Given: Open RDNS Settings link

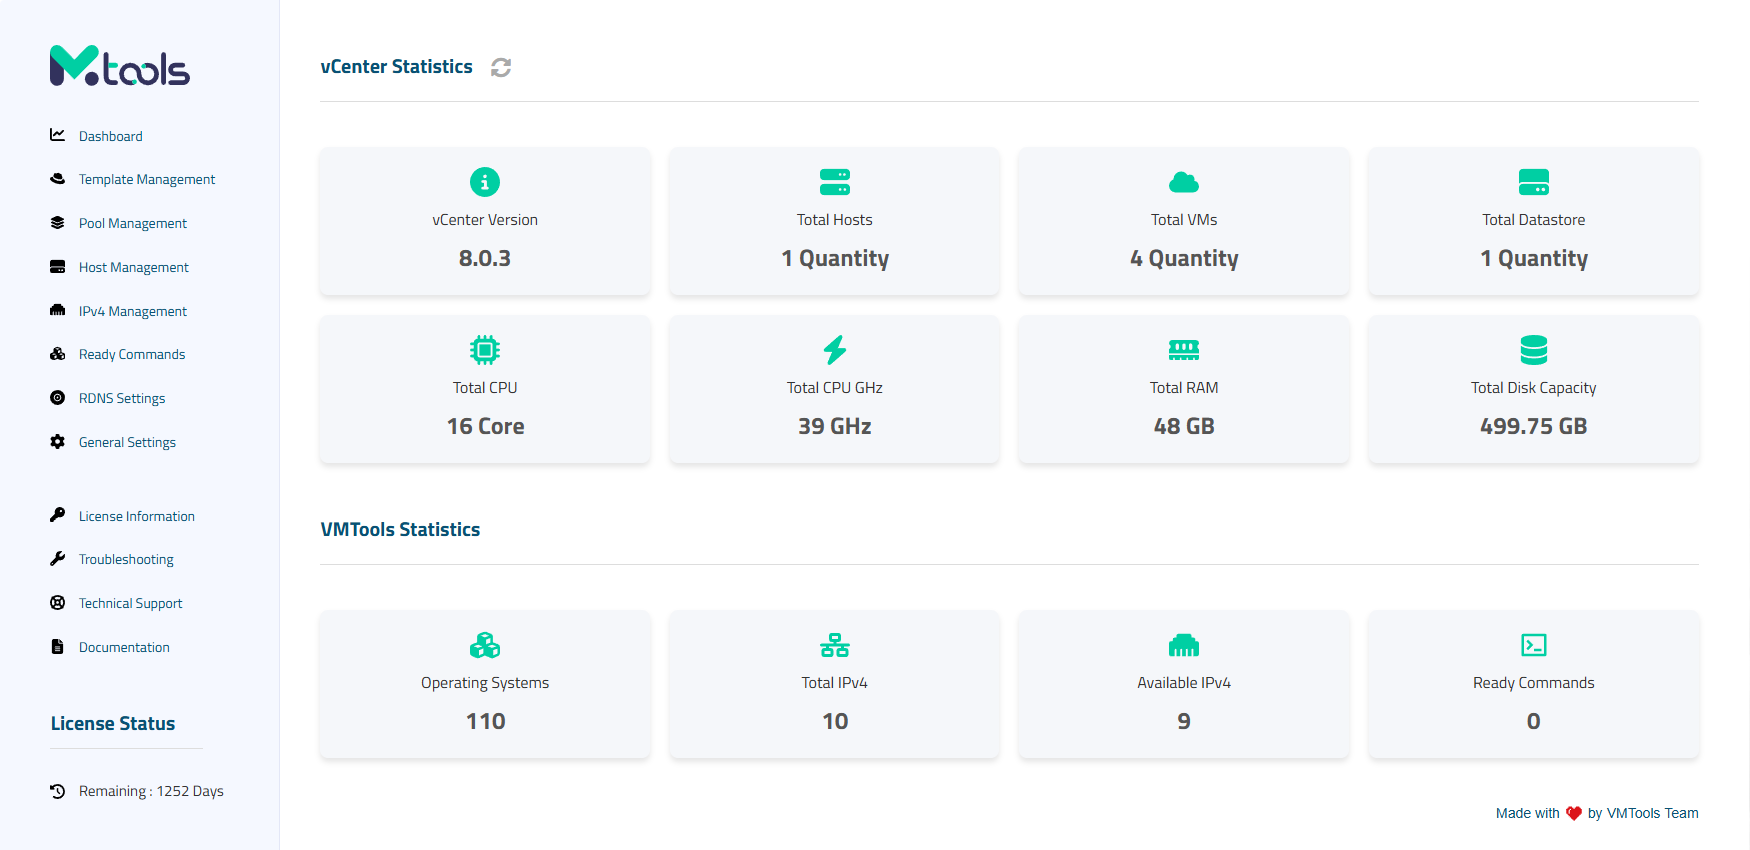Looking at the screenshot, I should point(122,398).
